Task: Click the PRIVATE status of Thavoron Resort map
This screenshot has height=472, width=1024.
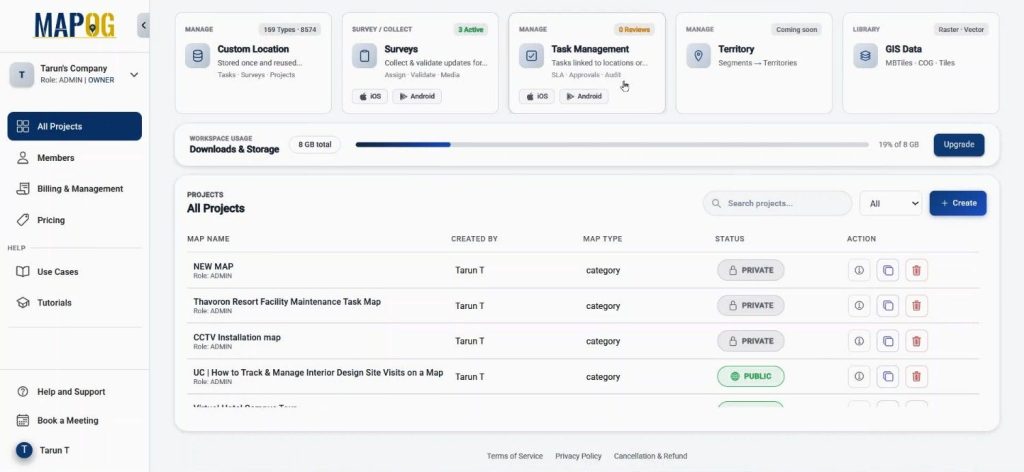Action: [x=751, y=305]
